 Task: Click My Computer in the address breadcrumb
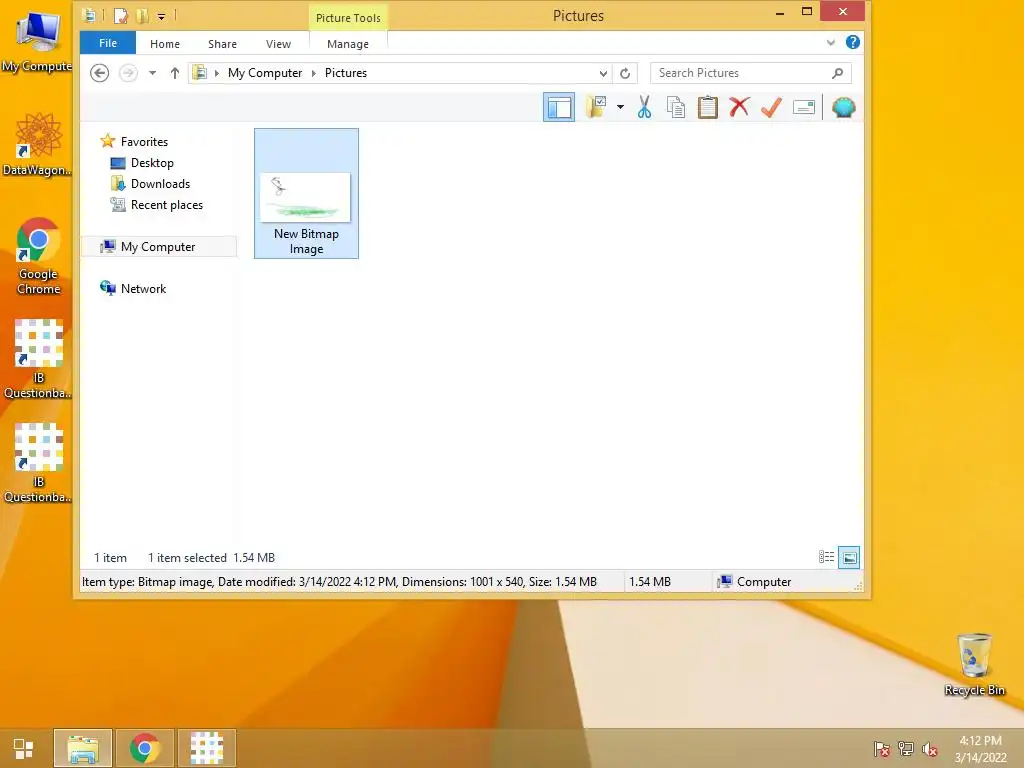pyautogui.click(x=265, y=72)
